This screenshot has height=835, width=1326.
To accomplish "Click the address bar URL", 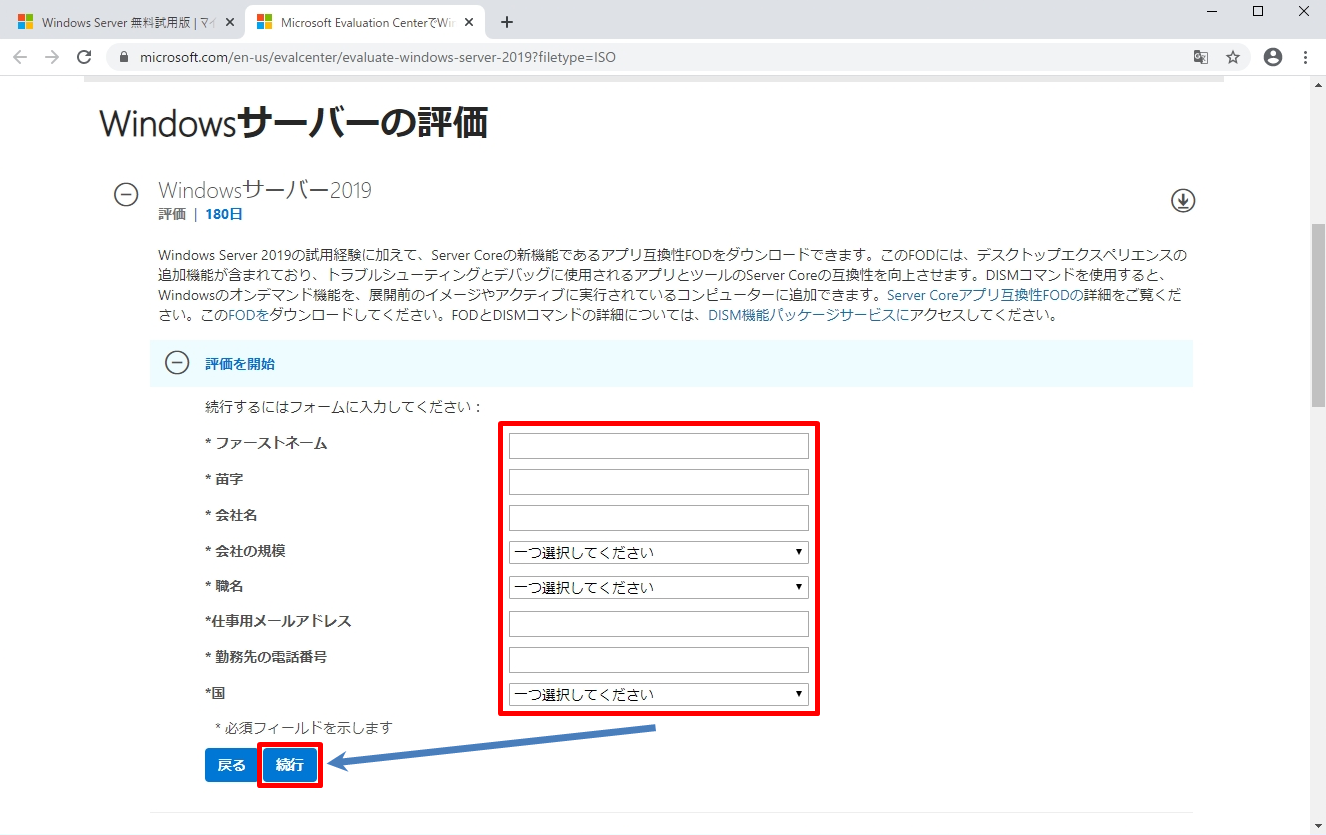I will click(x=376, y=58).
